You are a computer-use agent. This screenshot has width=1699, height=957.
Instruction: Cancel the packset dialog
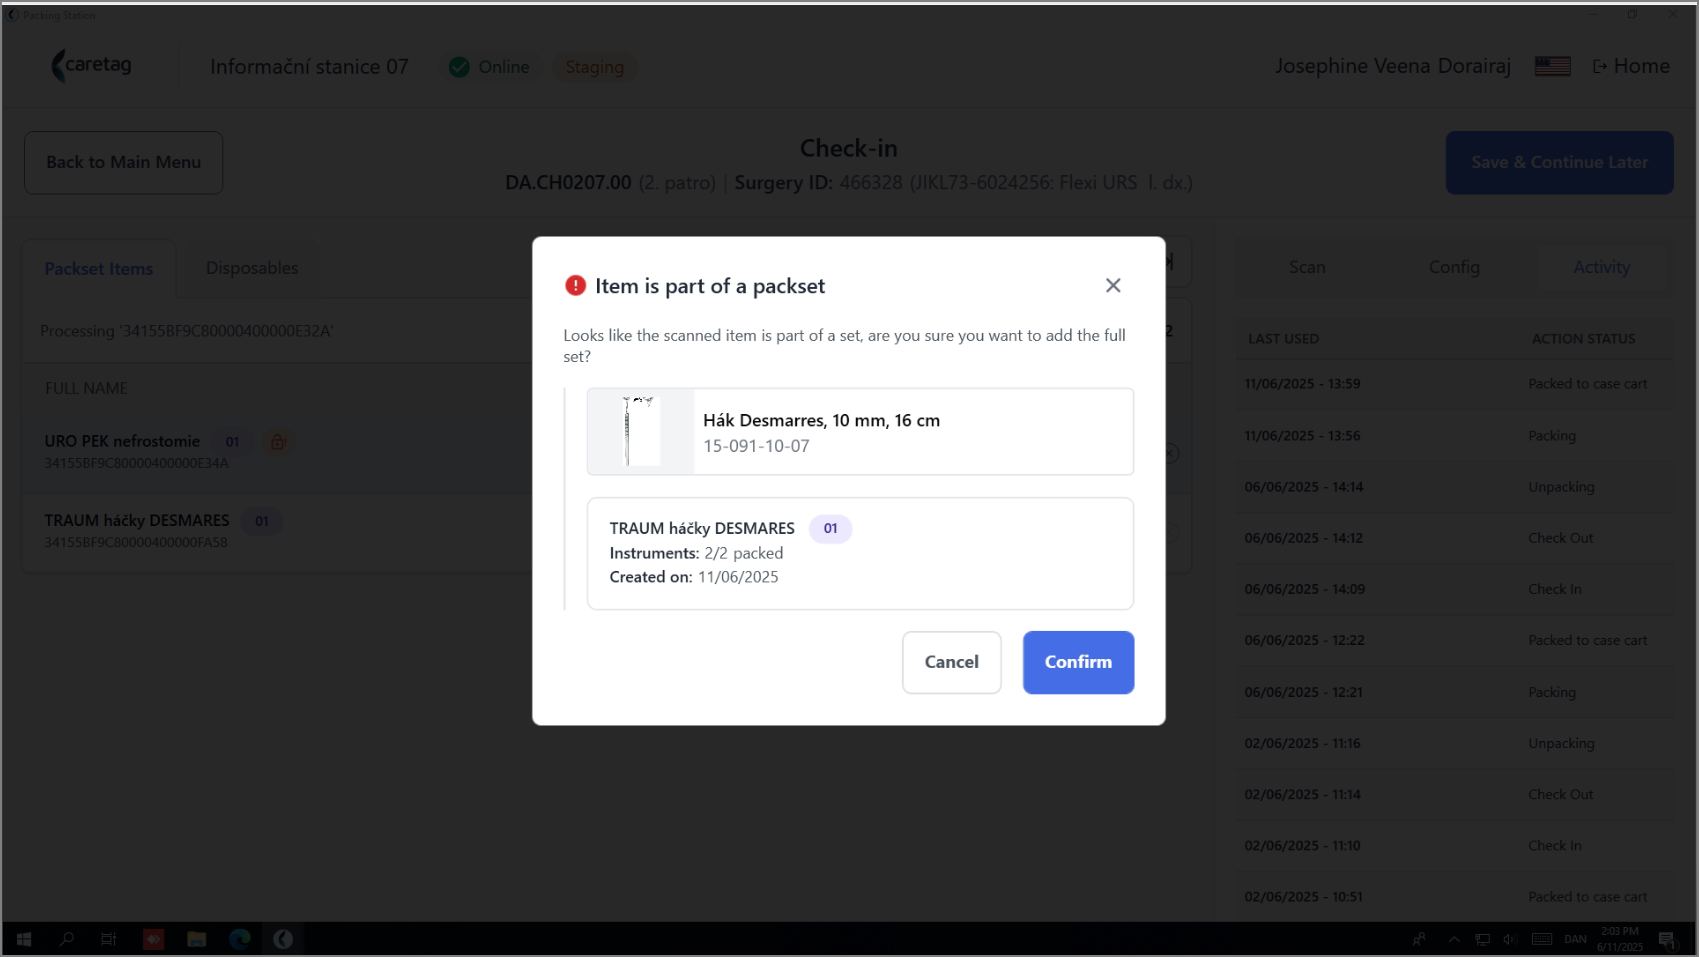pos(951,662)
